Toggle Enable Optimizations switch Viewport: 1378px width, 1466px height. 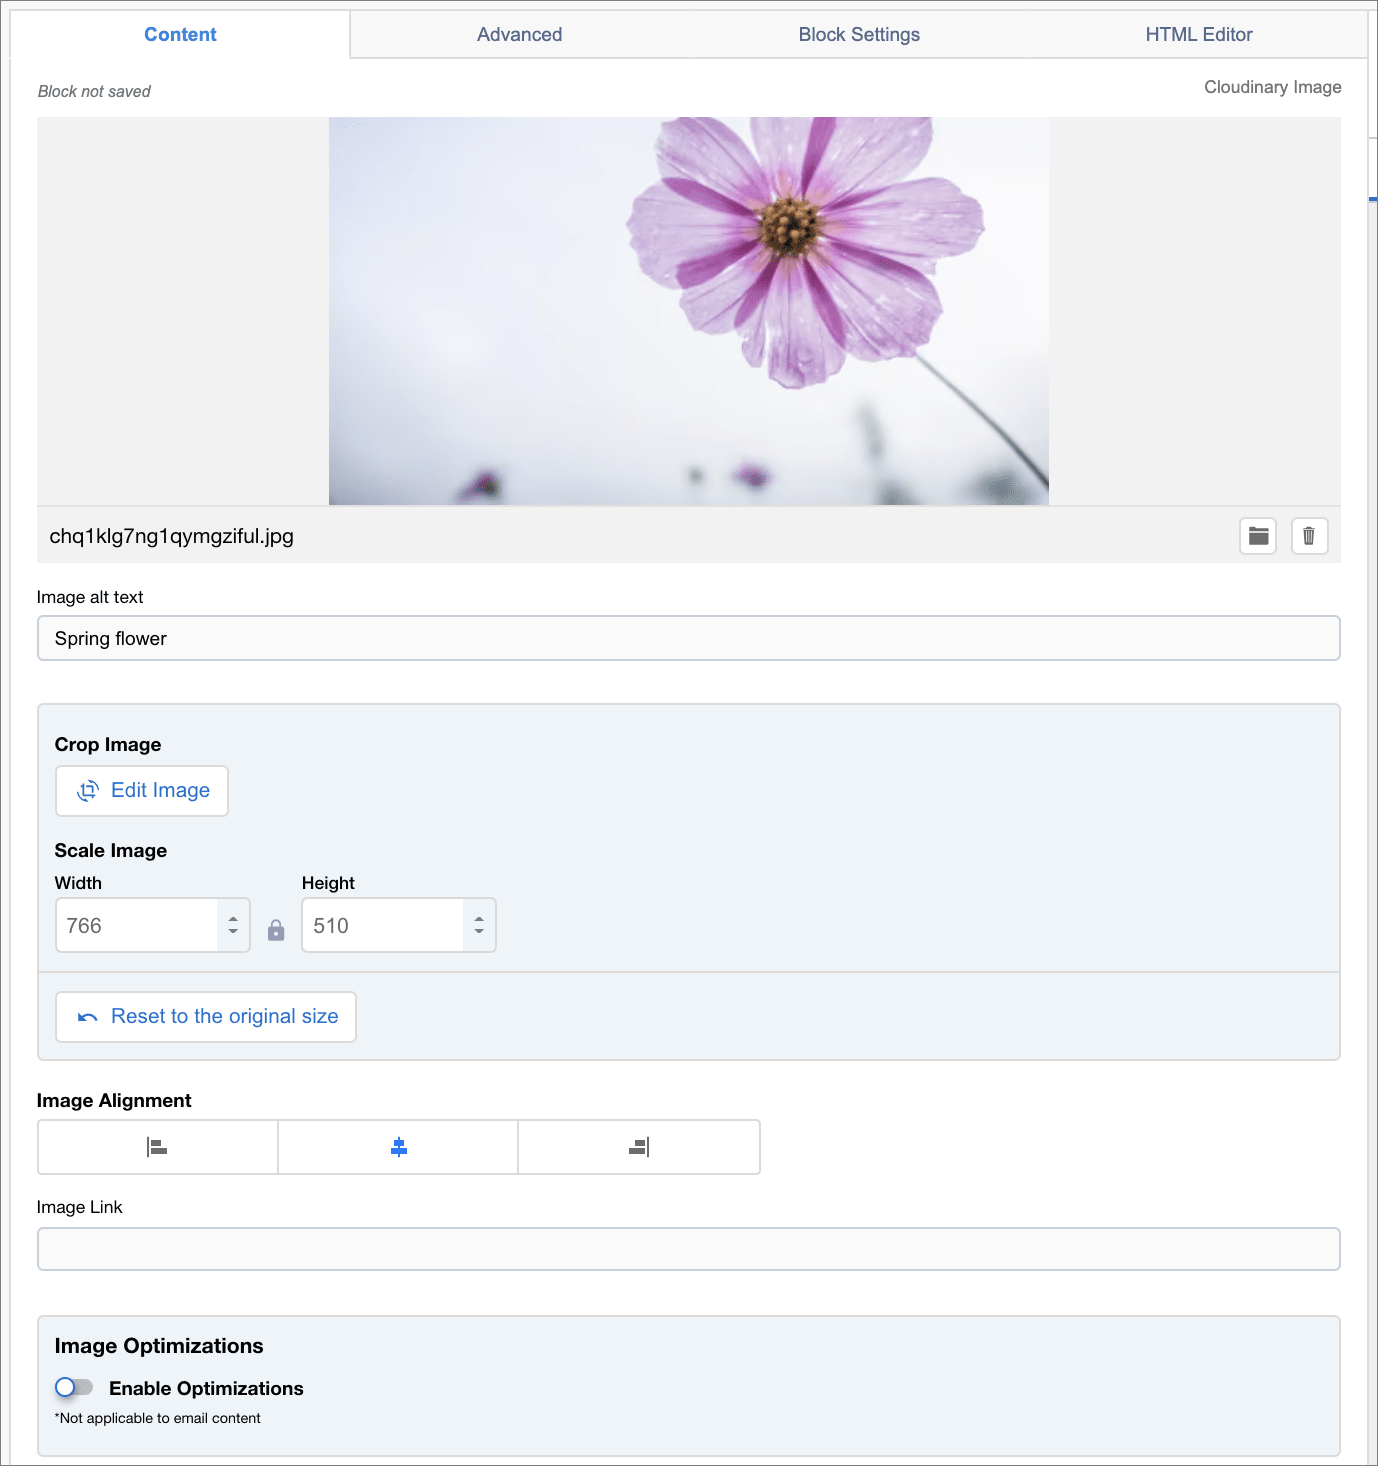[74, 1387]
